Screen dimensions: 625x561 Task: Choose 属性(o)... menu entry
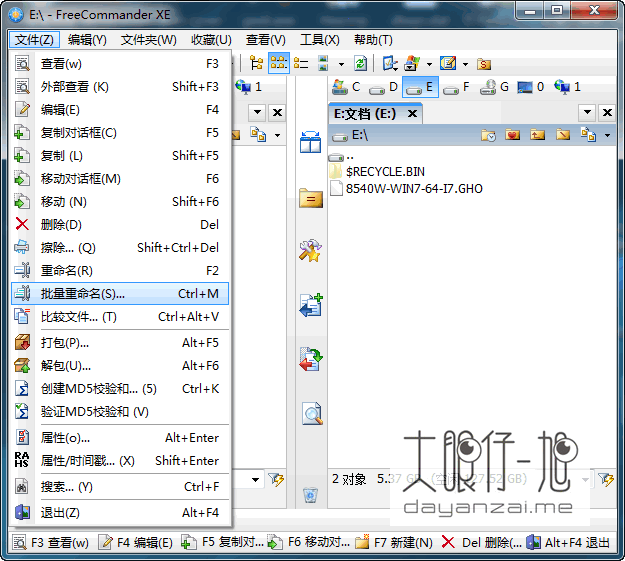(120, 438)
